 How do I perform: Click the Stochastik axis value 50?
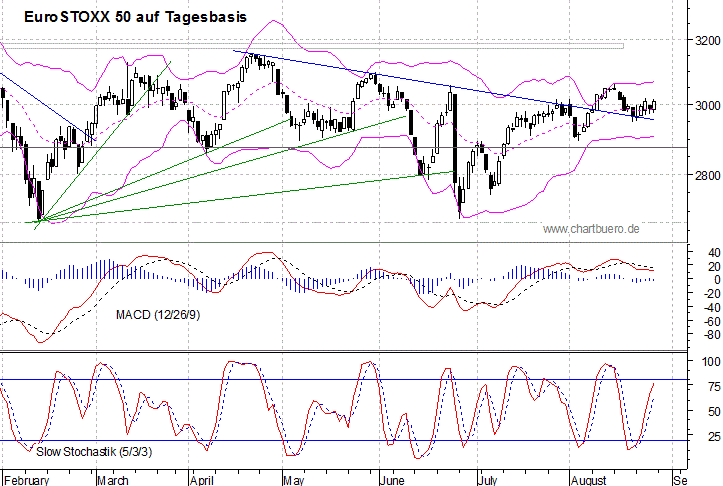(x=714, y=411)
